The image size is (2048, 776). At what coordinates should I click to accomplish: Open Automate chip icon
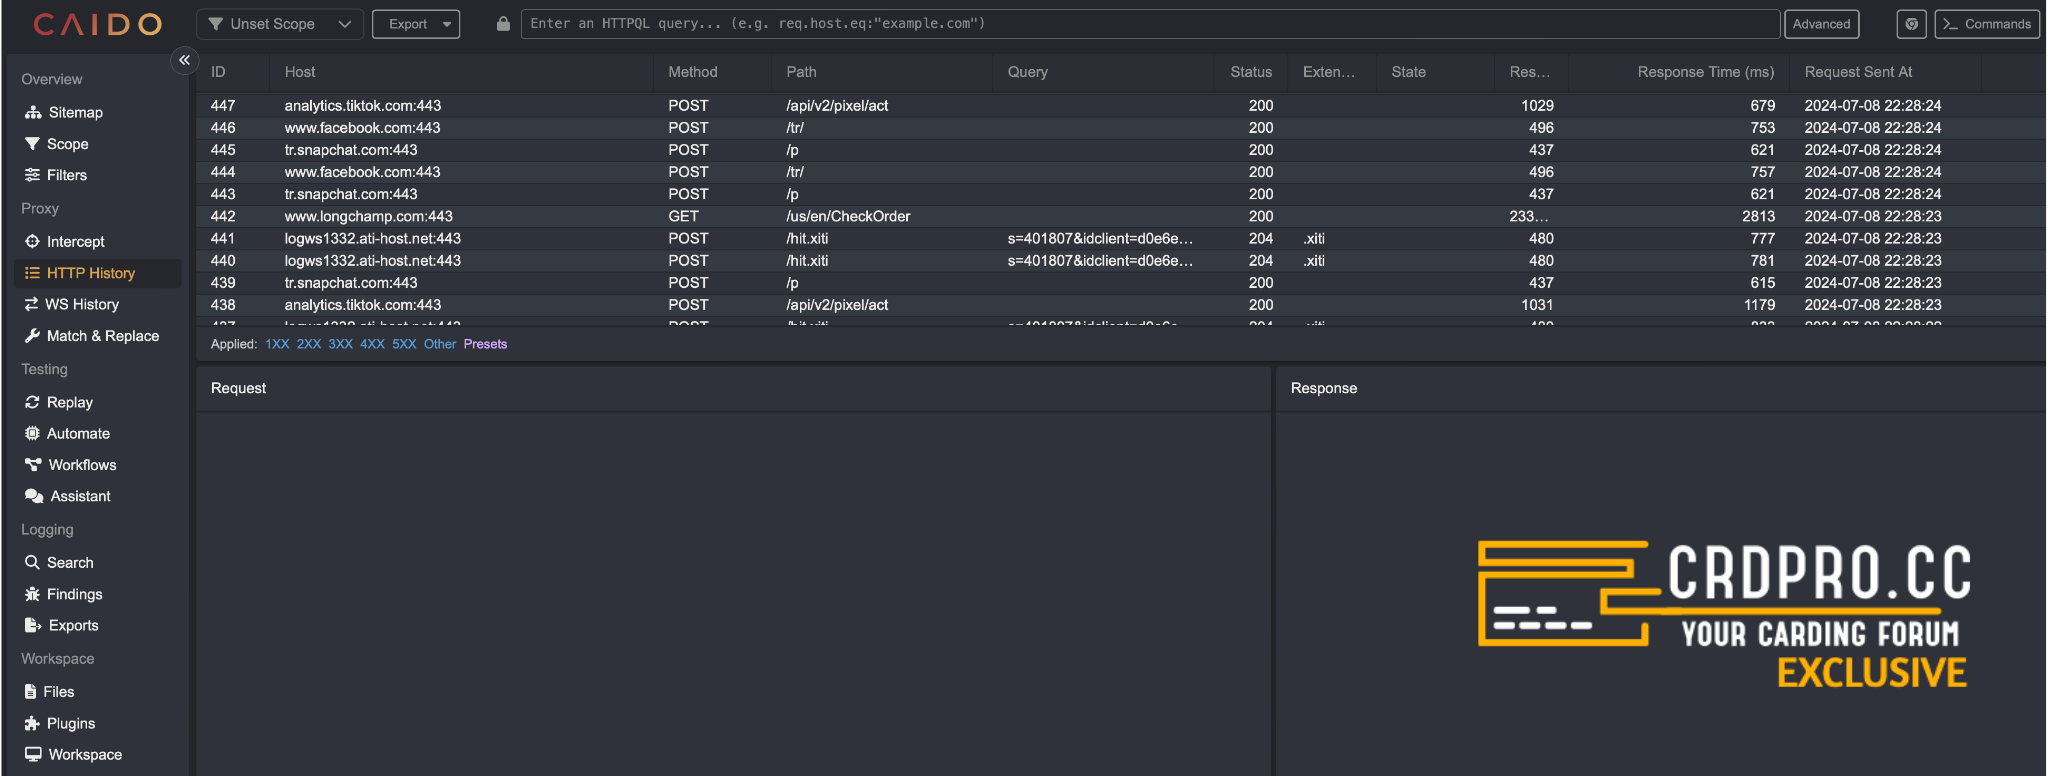tap(32, 433)
